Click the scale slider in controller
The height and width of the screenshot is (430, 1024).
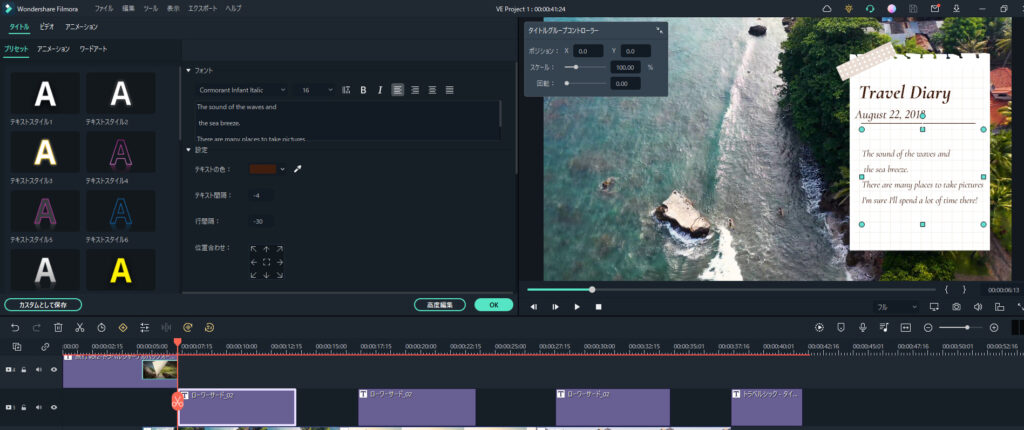(x=583, y=67)
